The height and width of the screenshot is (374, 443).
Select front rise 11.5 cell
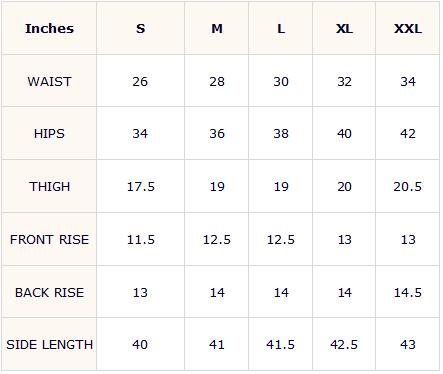point(141,239)
